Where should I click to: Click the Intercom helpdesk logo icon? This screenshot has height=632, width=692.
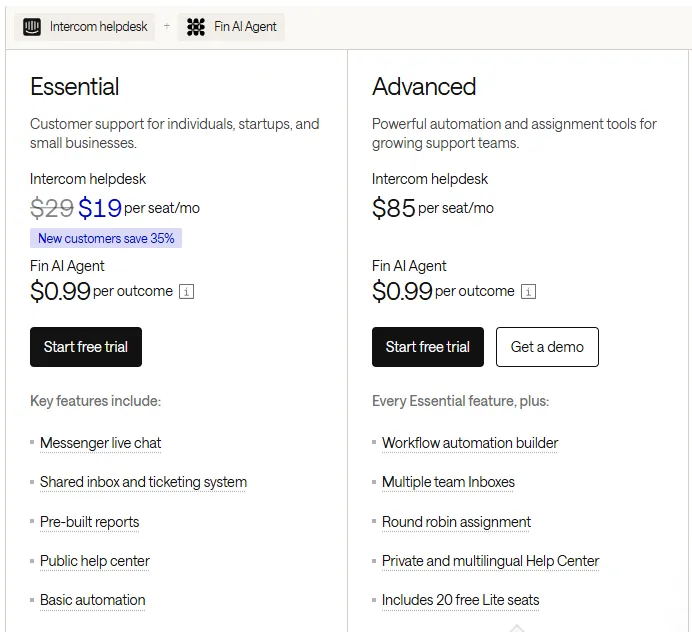(x=32, y=27)
